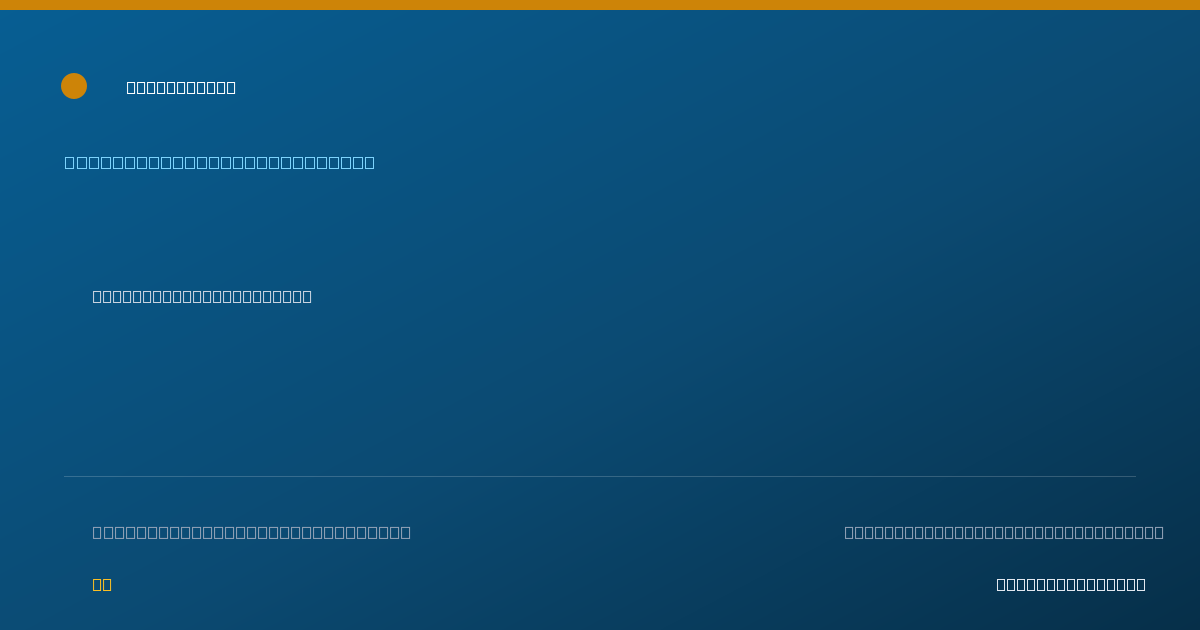Open the light-blue headline text line
Image resolution: width=1200 pixels, height=630 pixels.
pos(220,162)
